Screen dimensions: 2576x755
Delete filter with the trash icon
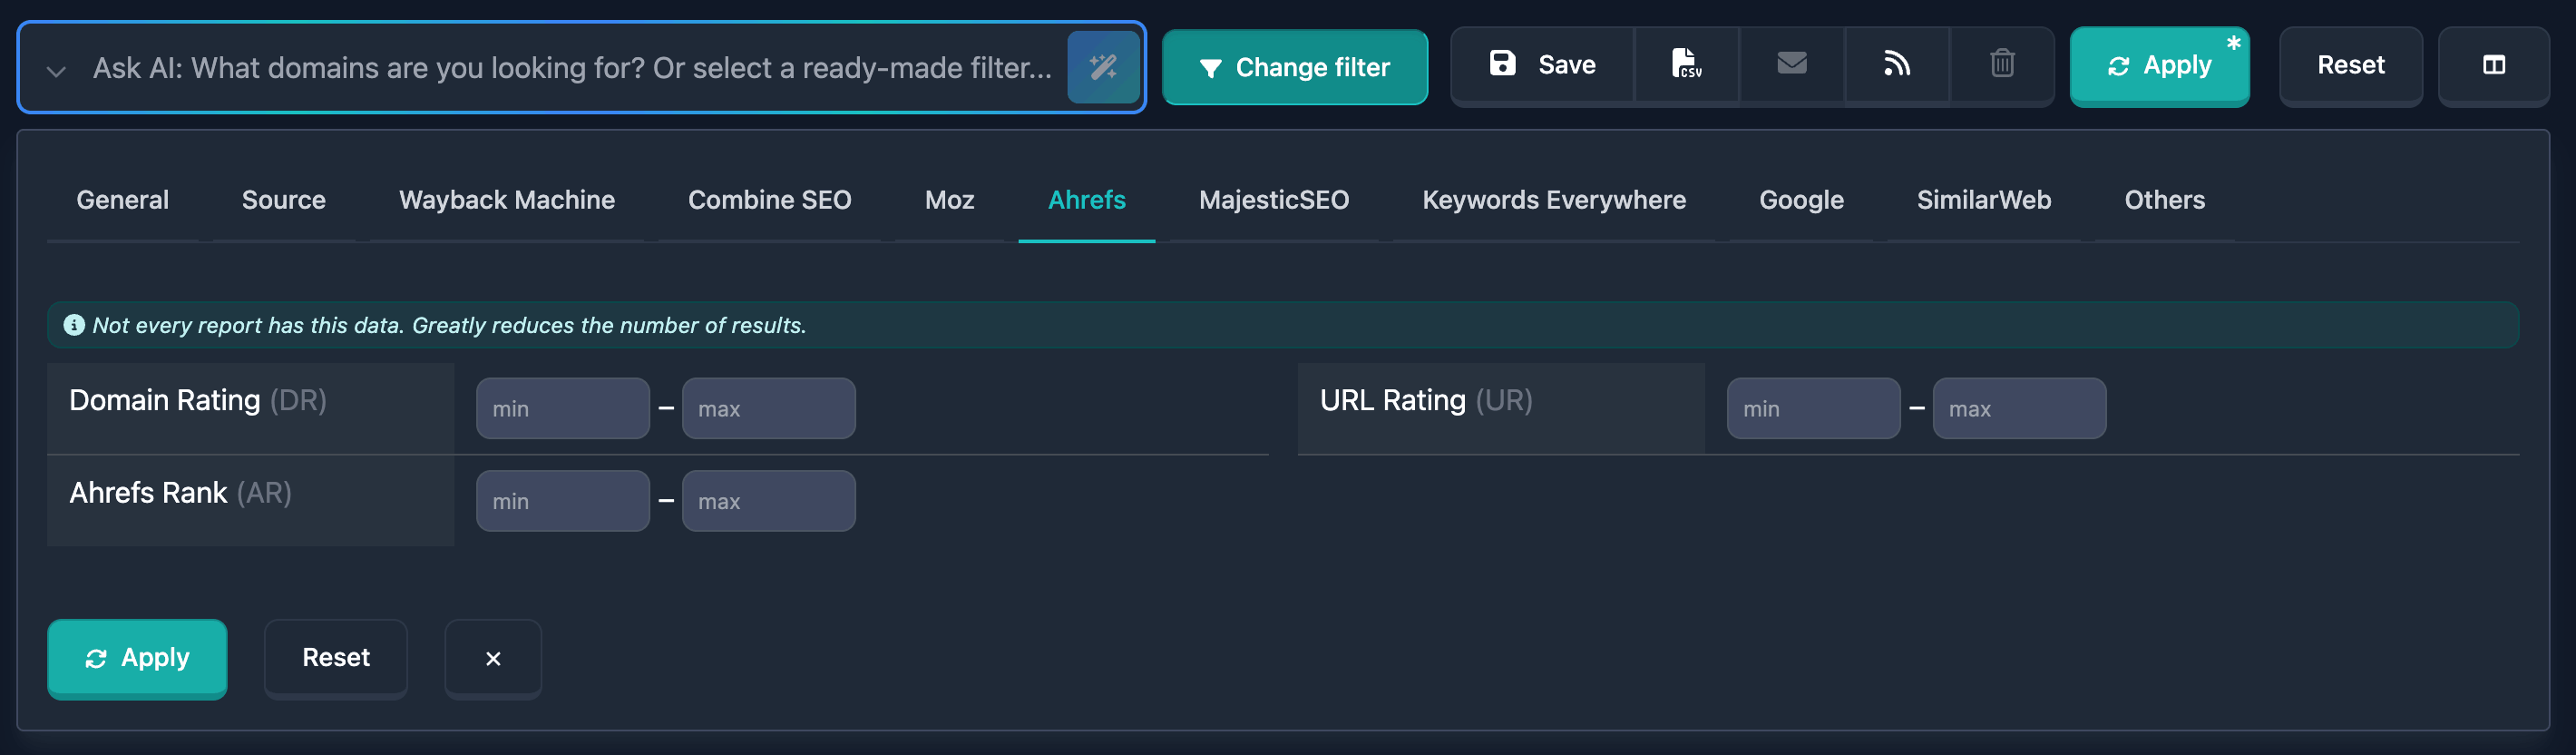tap(2001, 65)
